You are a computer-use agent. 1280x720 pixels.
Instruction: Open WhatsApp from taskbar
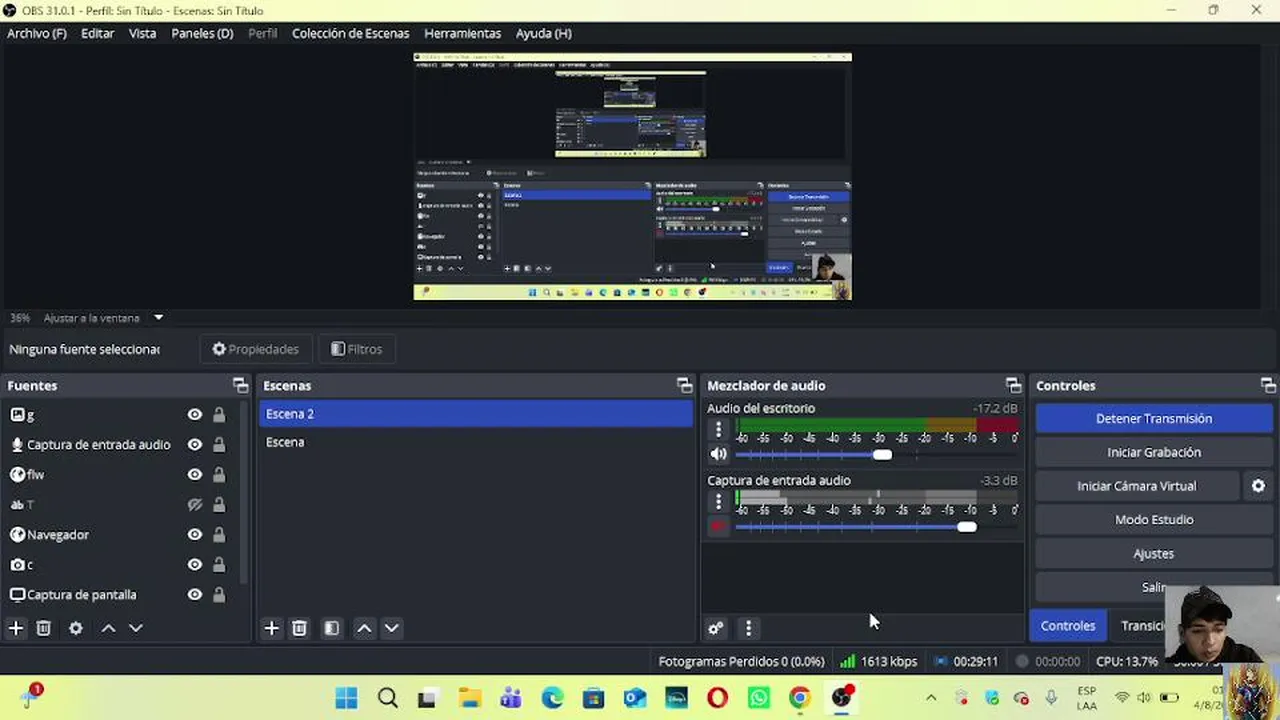[758, 698]
